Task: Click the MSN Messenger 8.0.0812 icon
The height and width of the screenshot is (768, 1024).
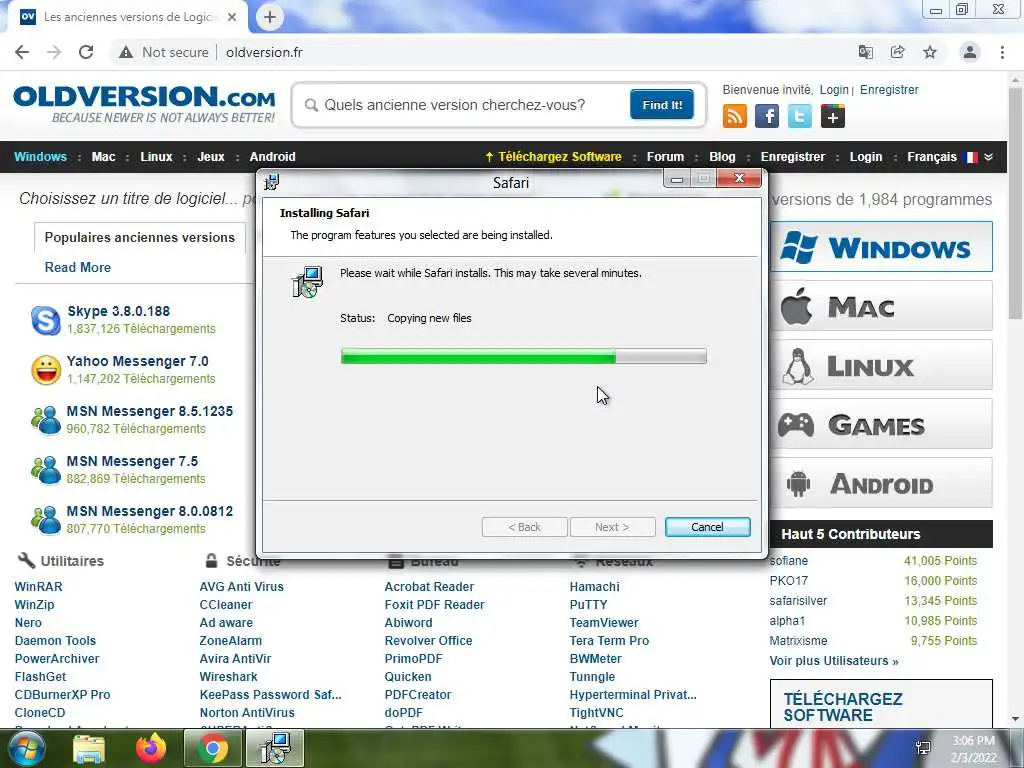Action: (x=46, y=520)
